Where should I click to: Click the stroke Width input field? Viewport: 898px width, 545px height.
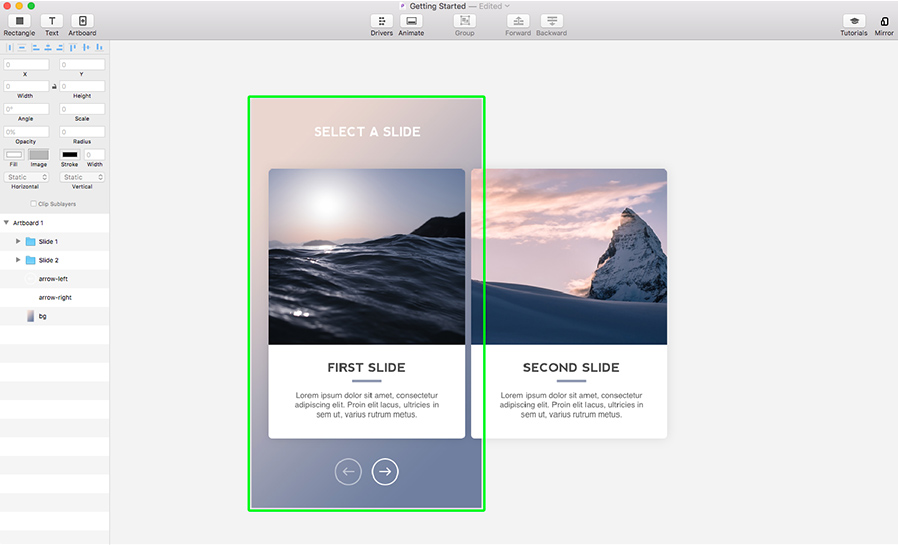point(94,155)
